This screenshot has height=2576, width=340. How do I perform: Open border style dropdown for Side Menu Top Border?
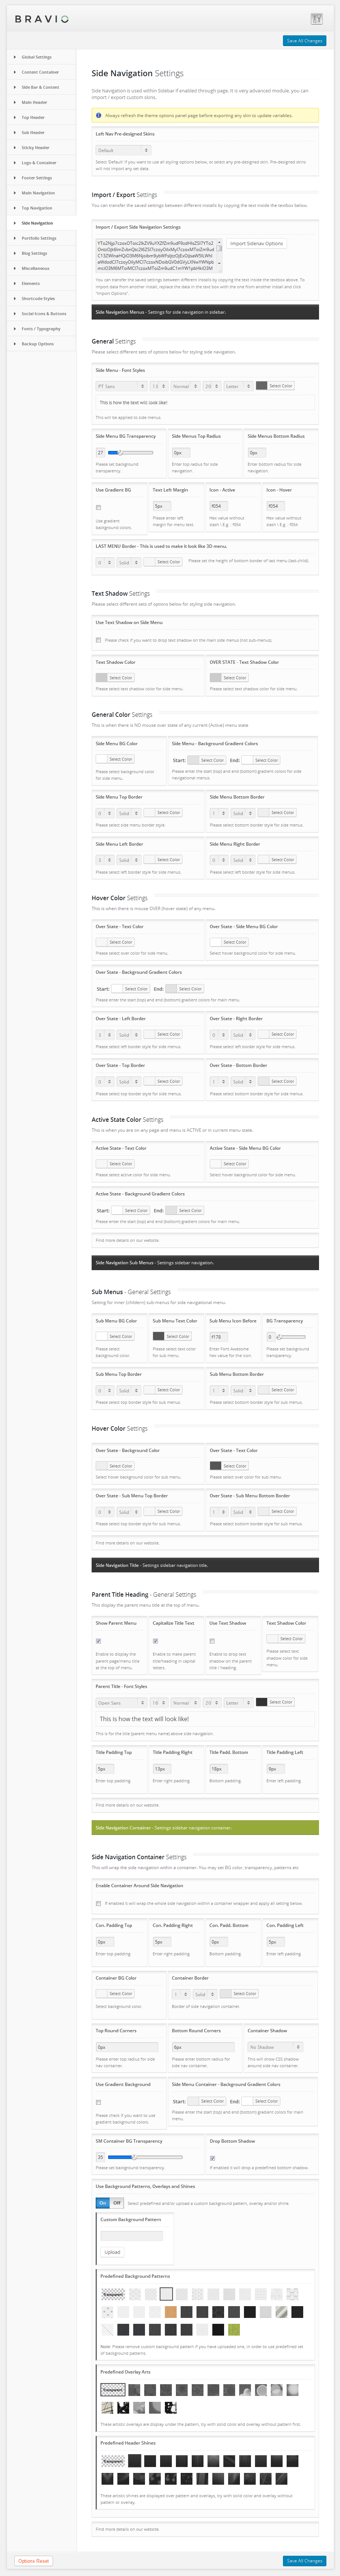coord(129,813)
